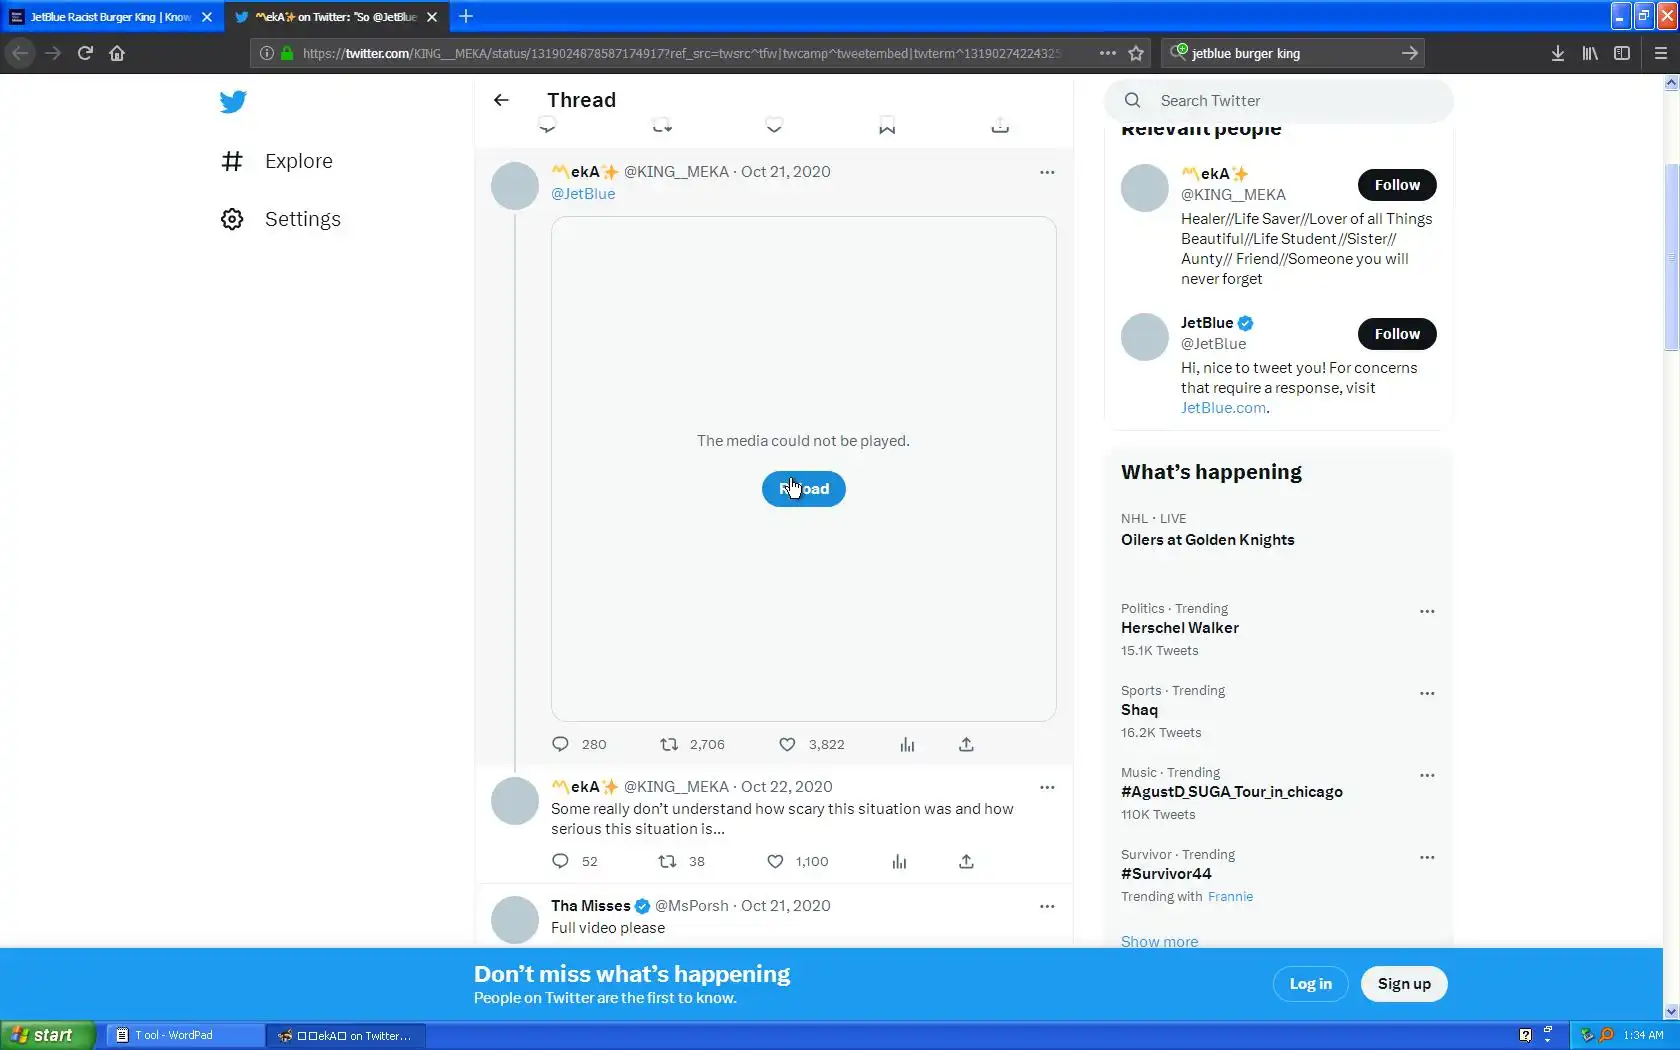Show site information for twitter.com
The width and height of the screenshot is (1680, 1050).
pyautogui.click(x=267, y=53)
